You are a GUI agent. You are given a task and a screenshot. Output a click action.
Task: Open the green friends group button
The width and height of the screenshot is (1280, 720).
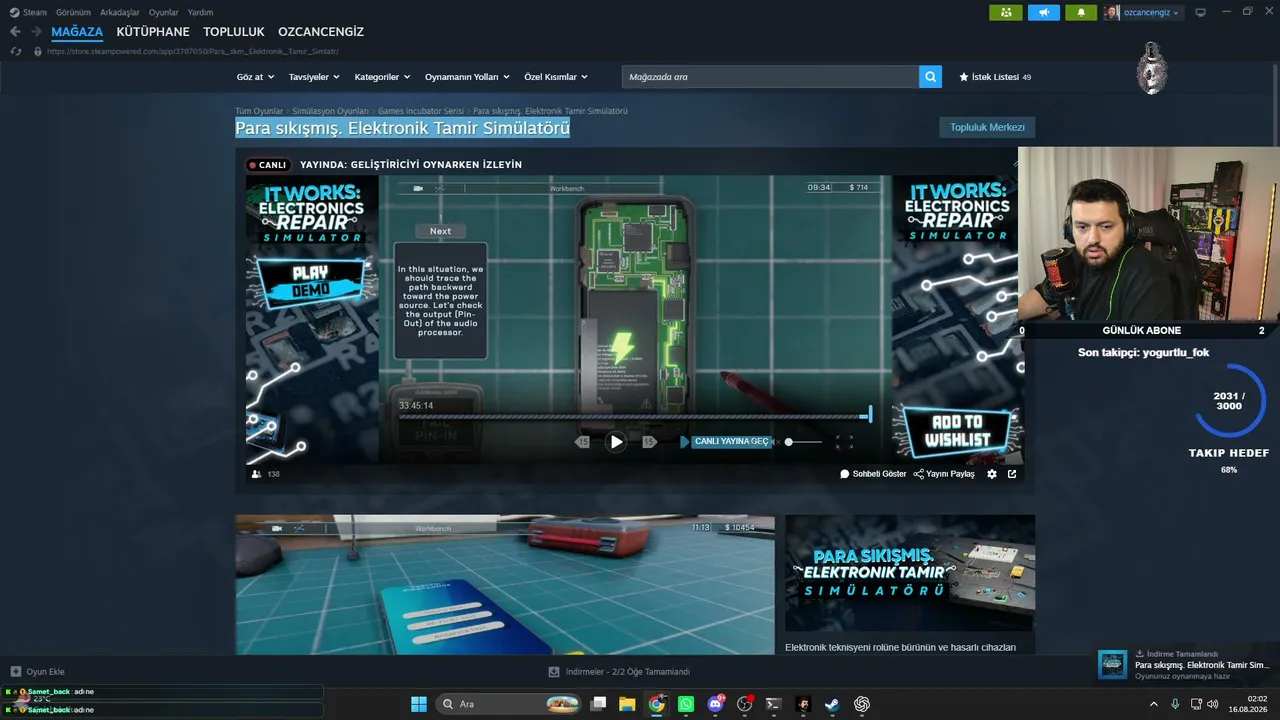pos(1005,13)
